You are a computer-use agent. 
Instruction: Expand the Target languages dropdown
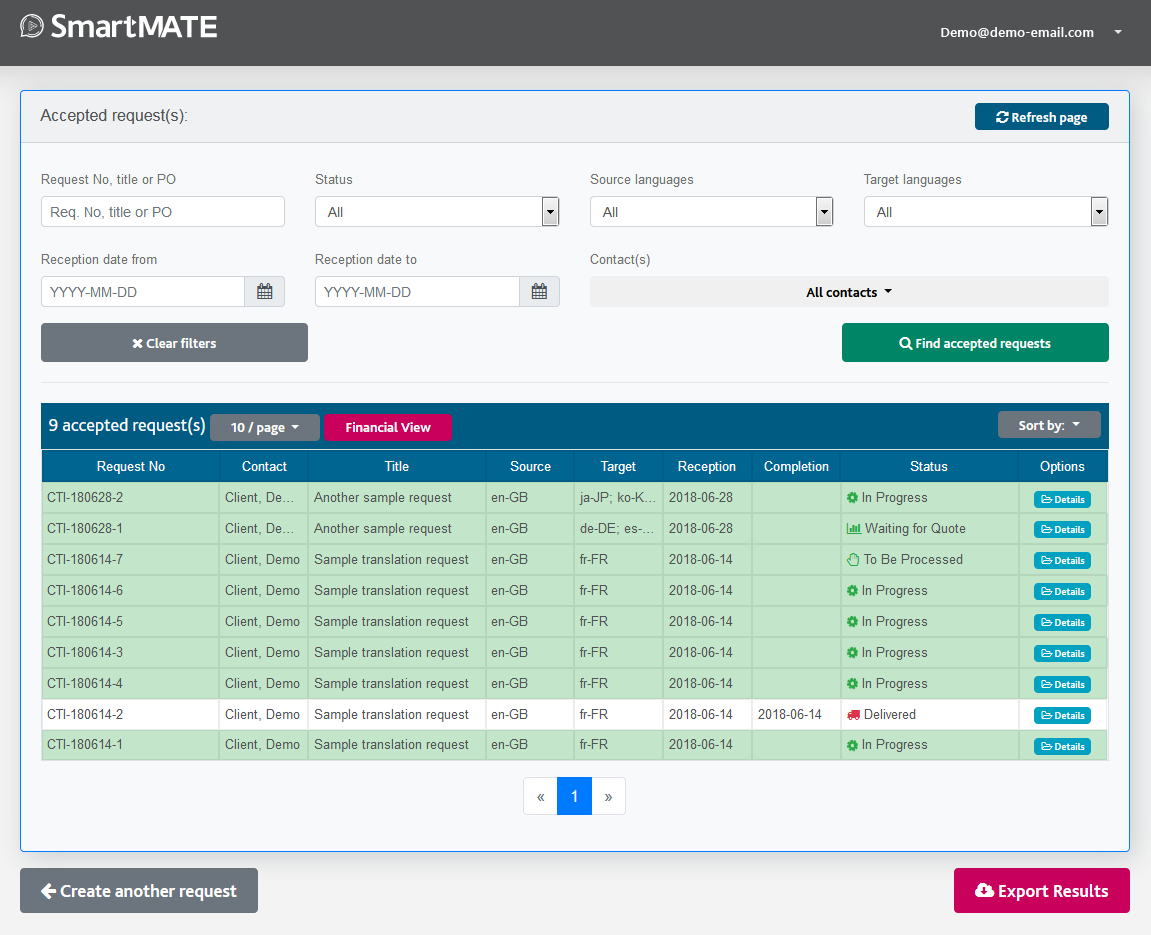(x=985, y=212)
